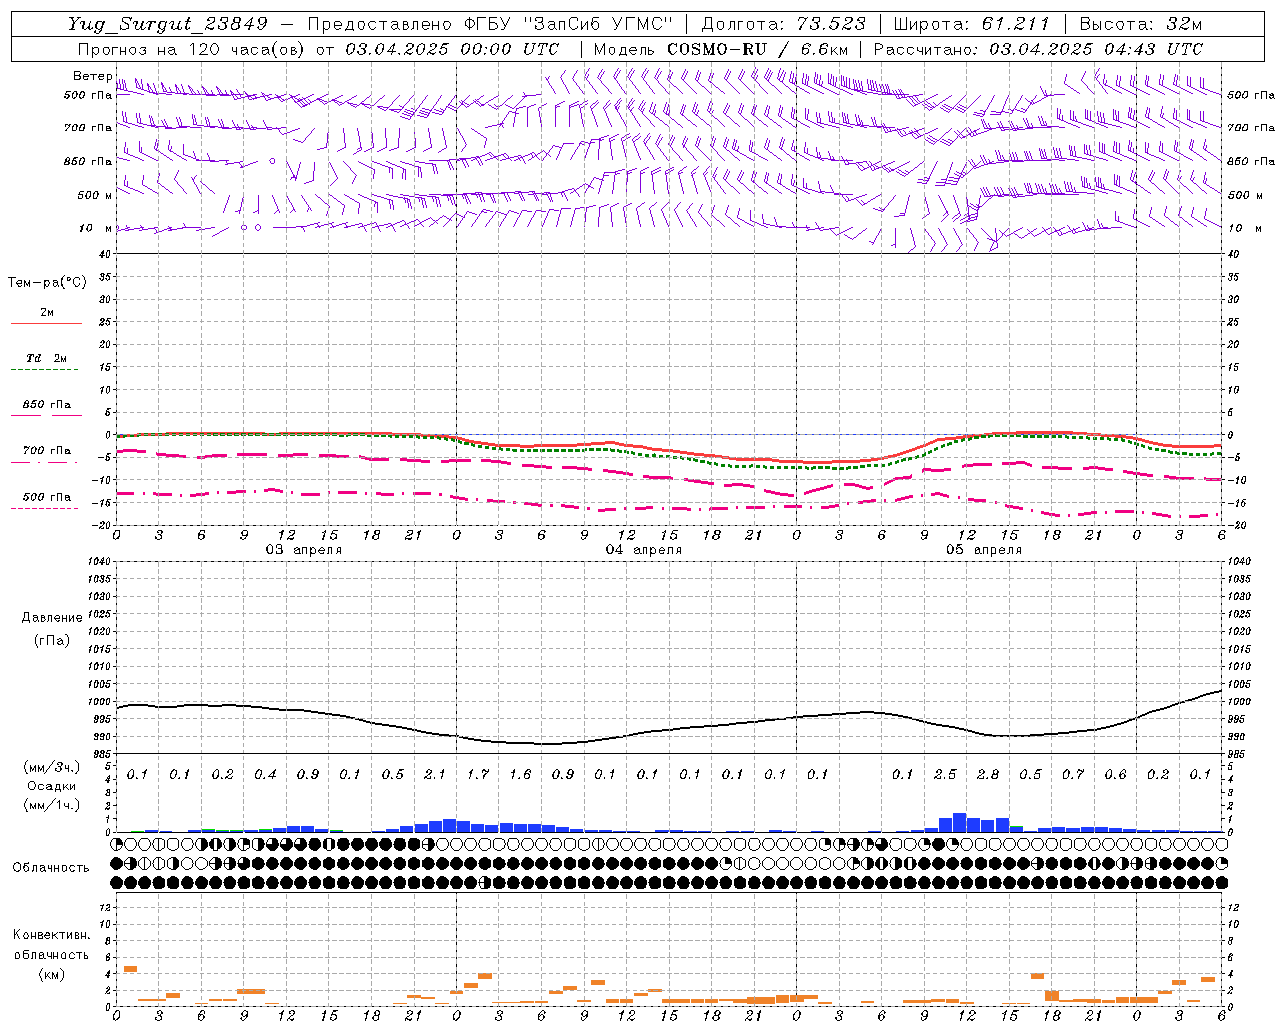Click the 2.5 precipitation value
The image size is (1280, 1024).
945,775
